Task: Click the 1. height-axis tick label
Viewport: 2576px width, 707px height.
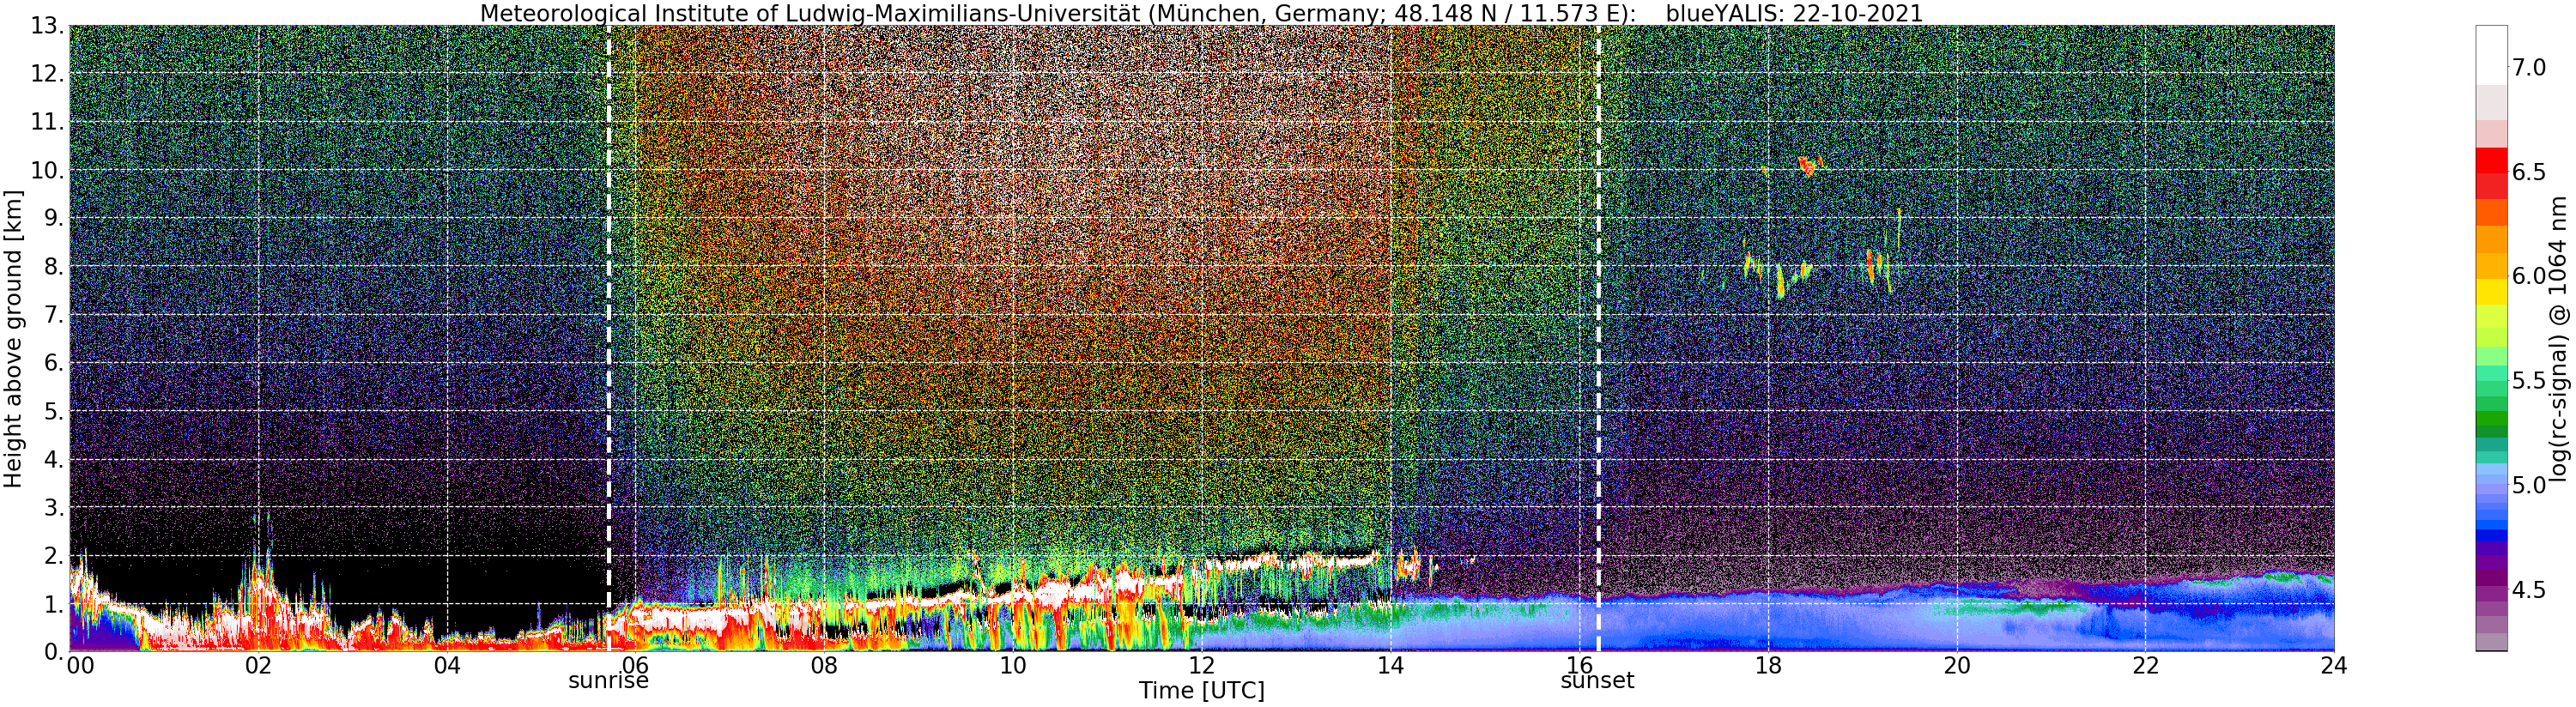Action: pos(55,603)
